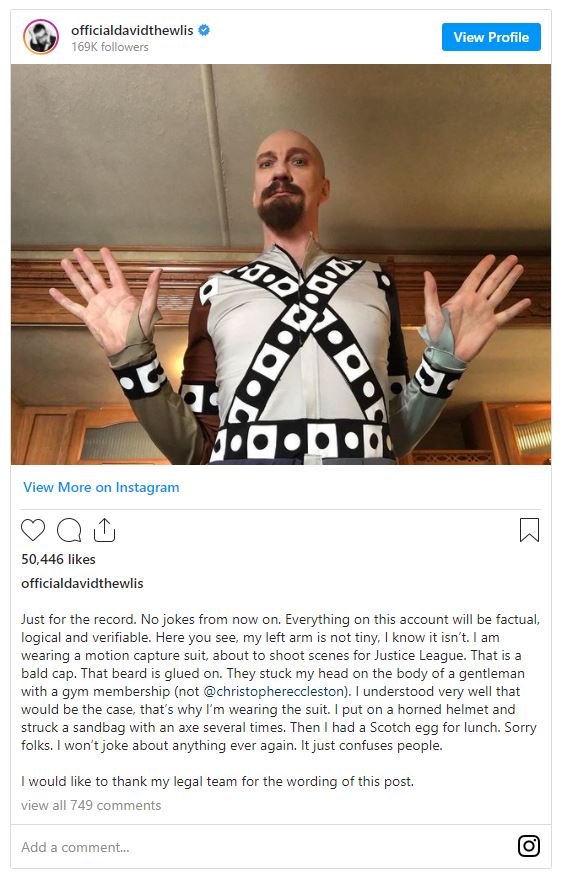Open the View More on Instagram link
Image resolution: width=567 pixels, height=884 pixels.
pyautogui.click(x=101, y=487)
